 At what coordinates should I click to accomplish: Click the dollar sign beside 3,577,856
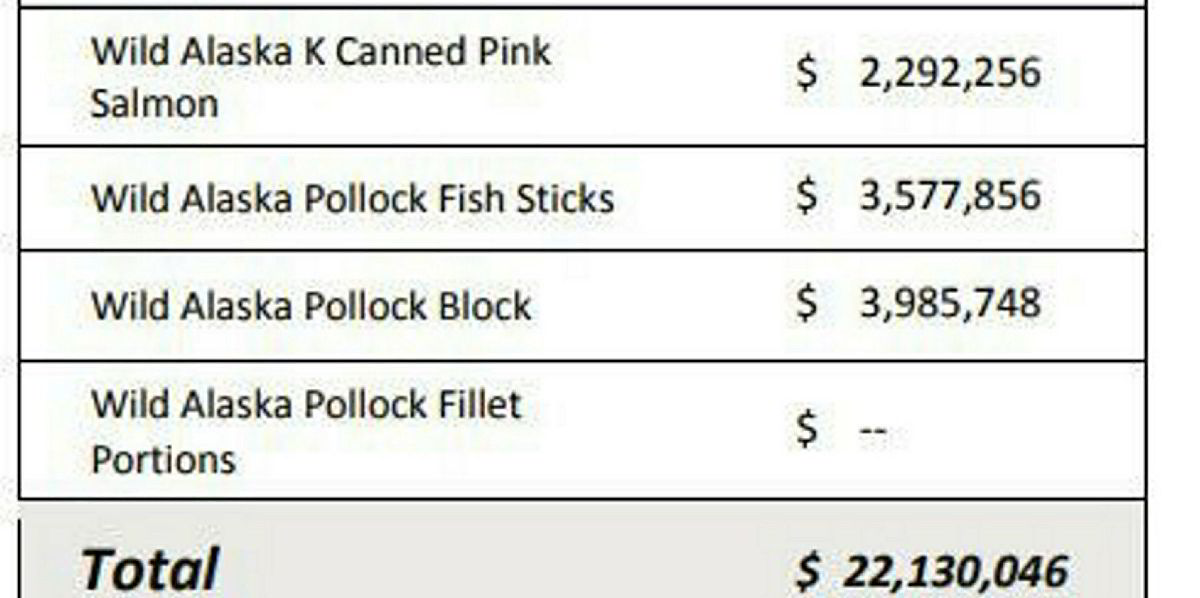[x=806, y=195]
